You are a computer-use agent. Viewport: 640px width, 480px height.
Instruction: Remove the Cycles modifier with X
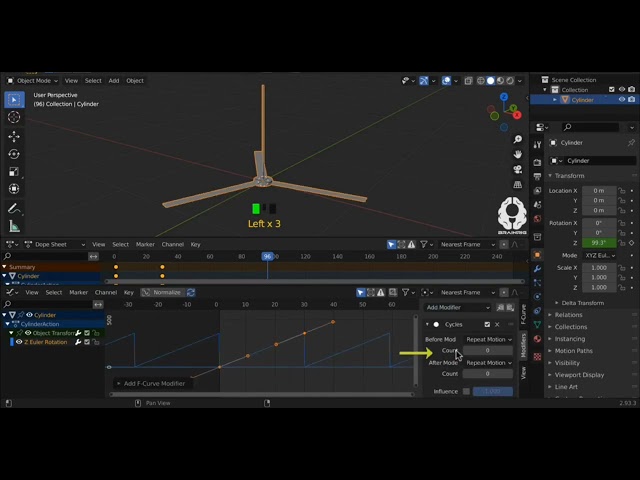click(x=497, y=324)
